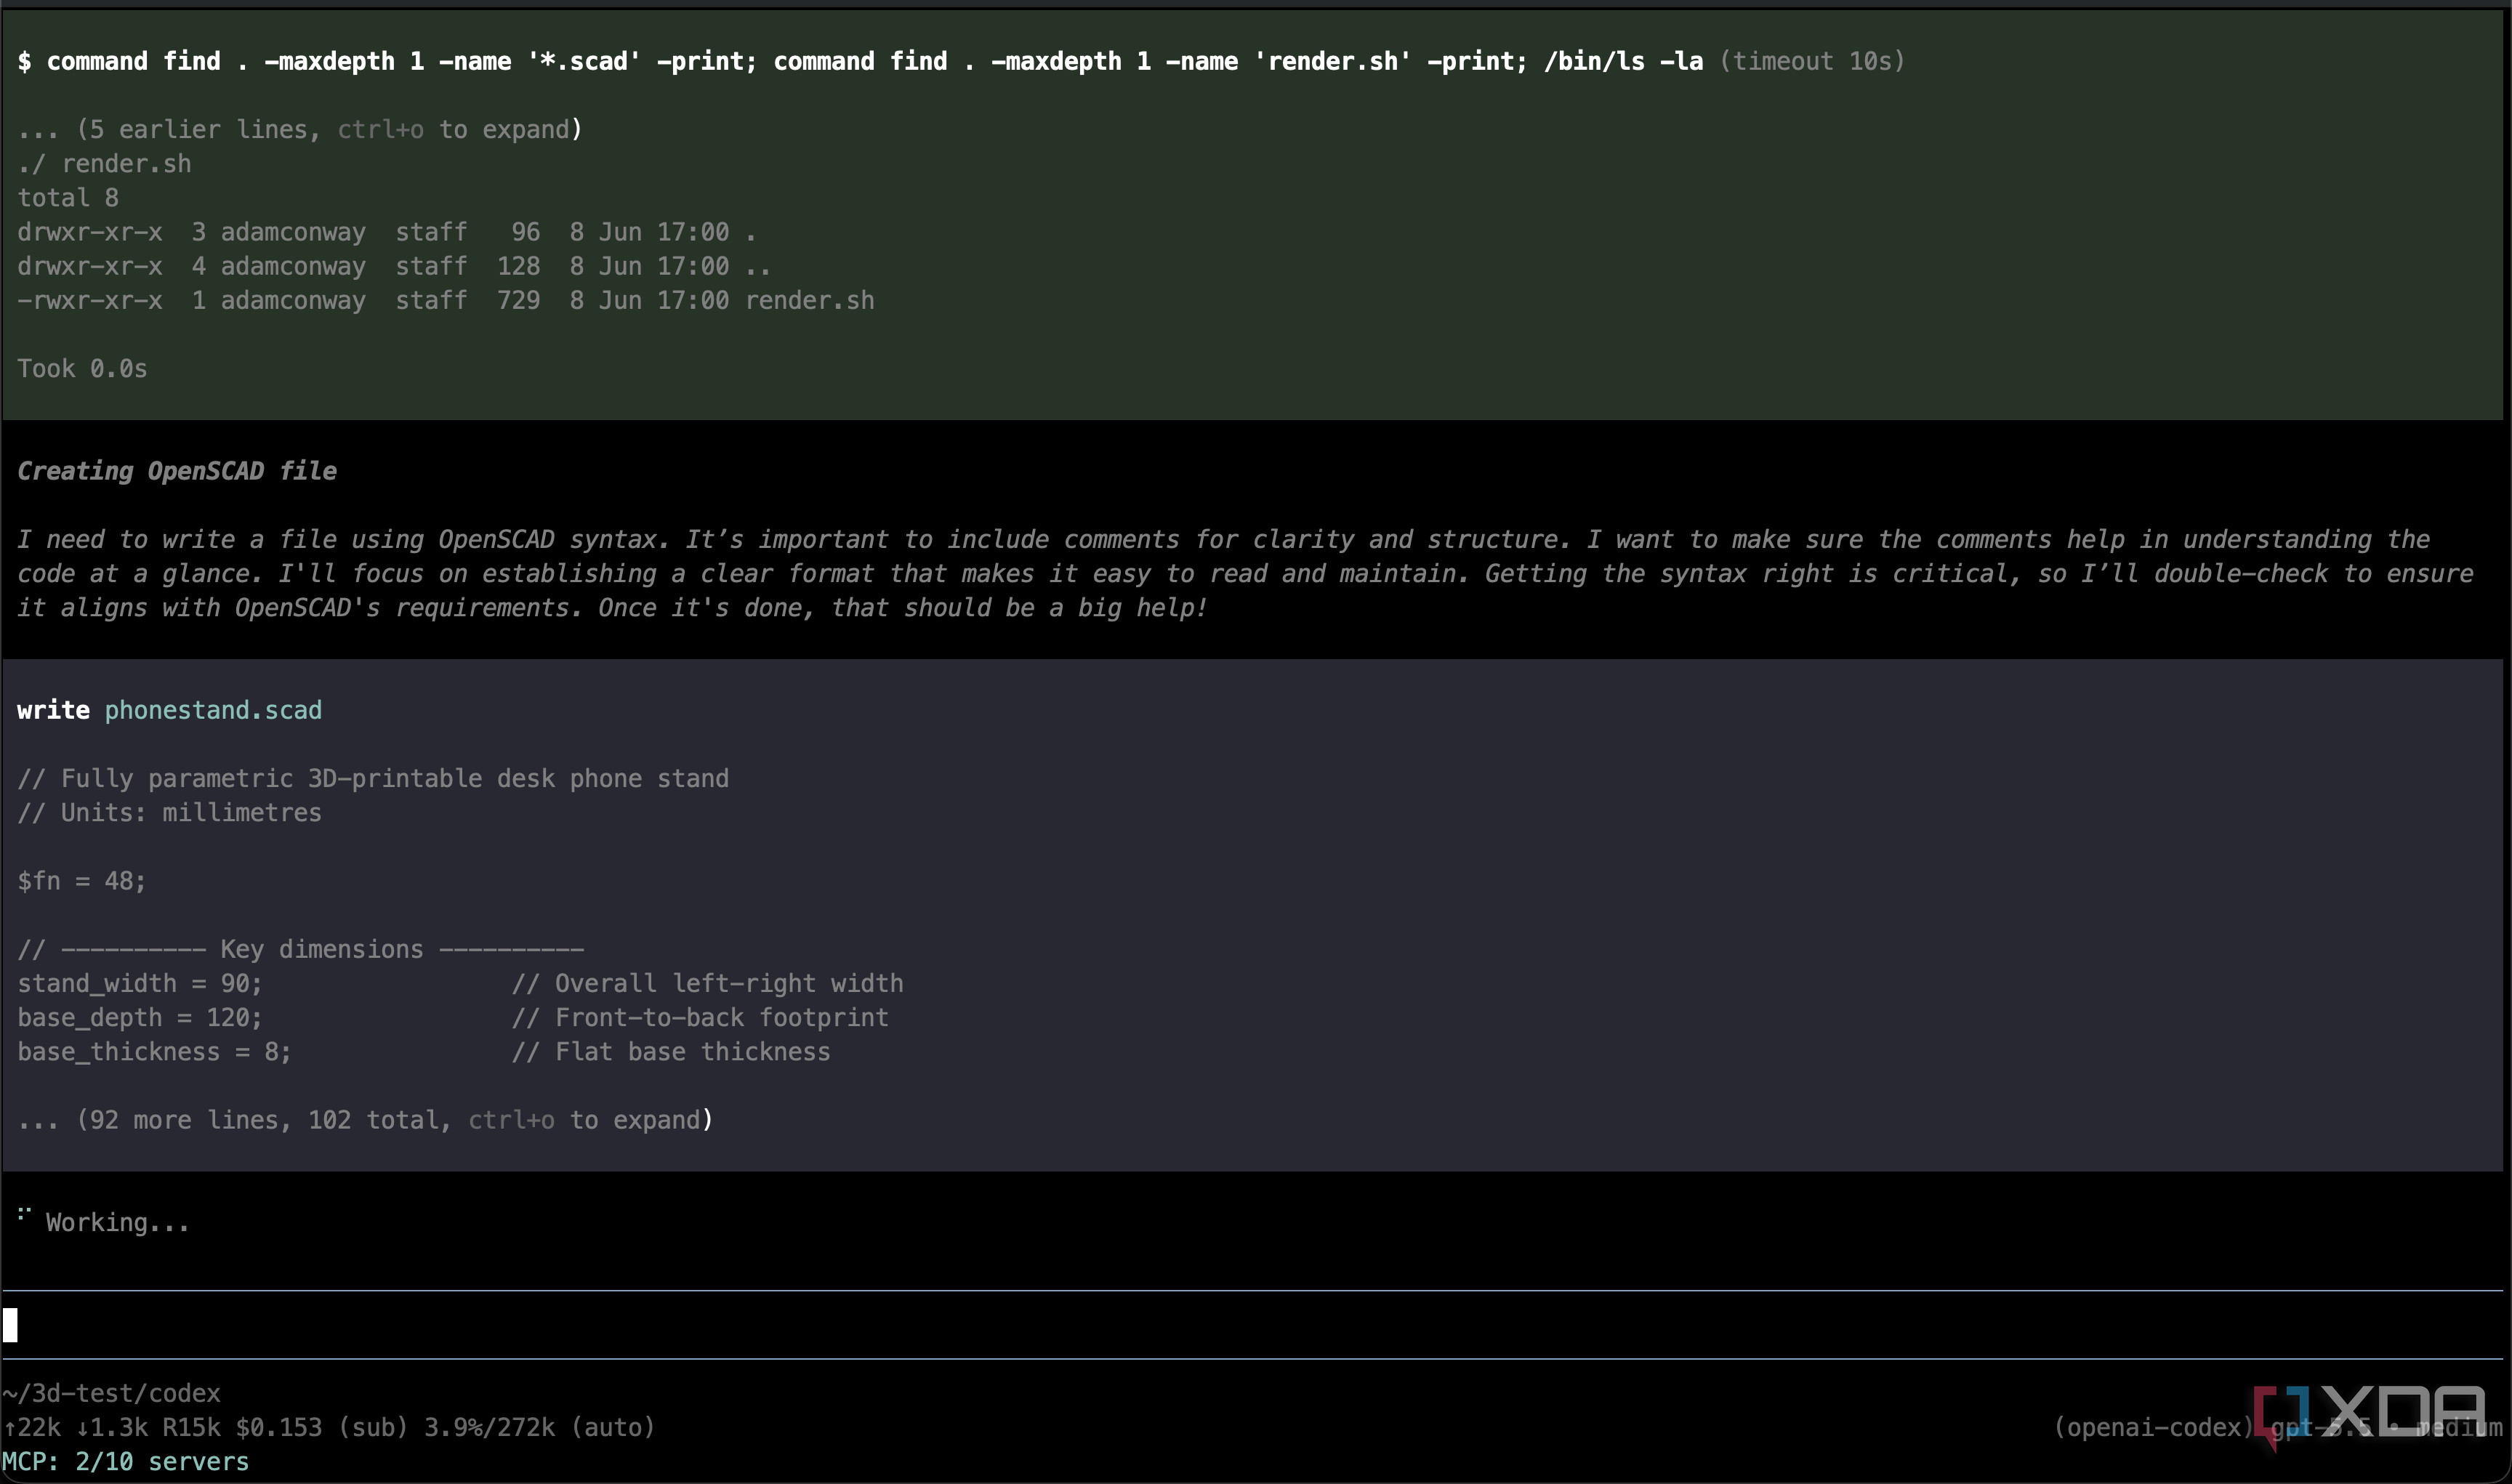Click the prompt input cursor field
The height and width of the screenshot is (1484, 2512).
tap(1255, 1325)
